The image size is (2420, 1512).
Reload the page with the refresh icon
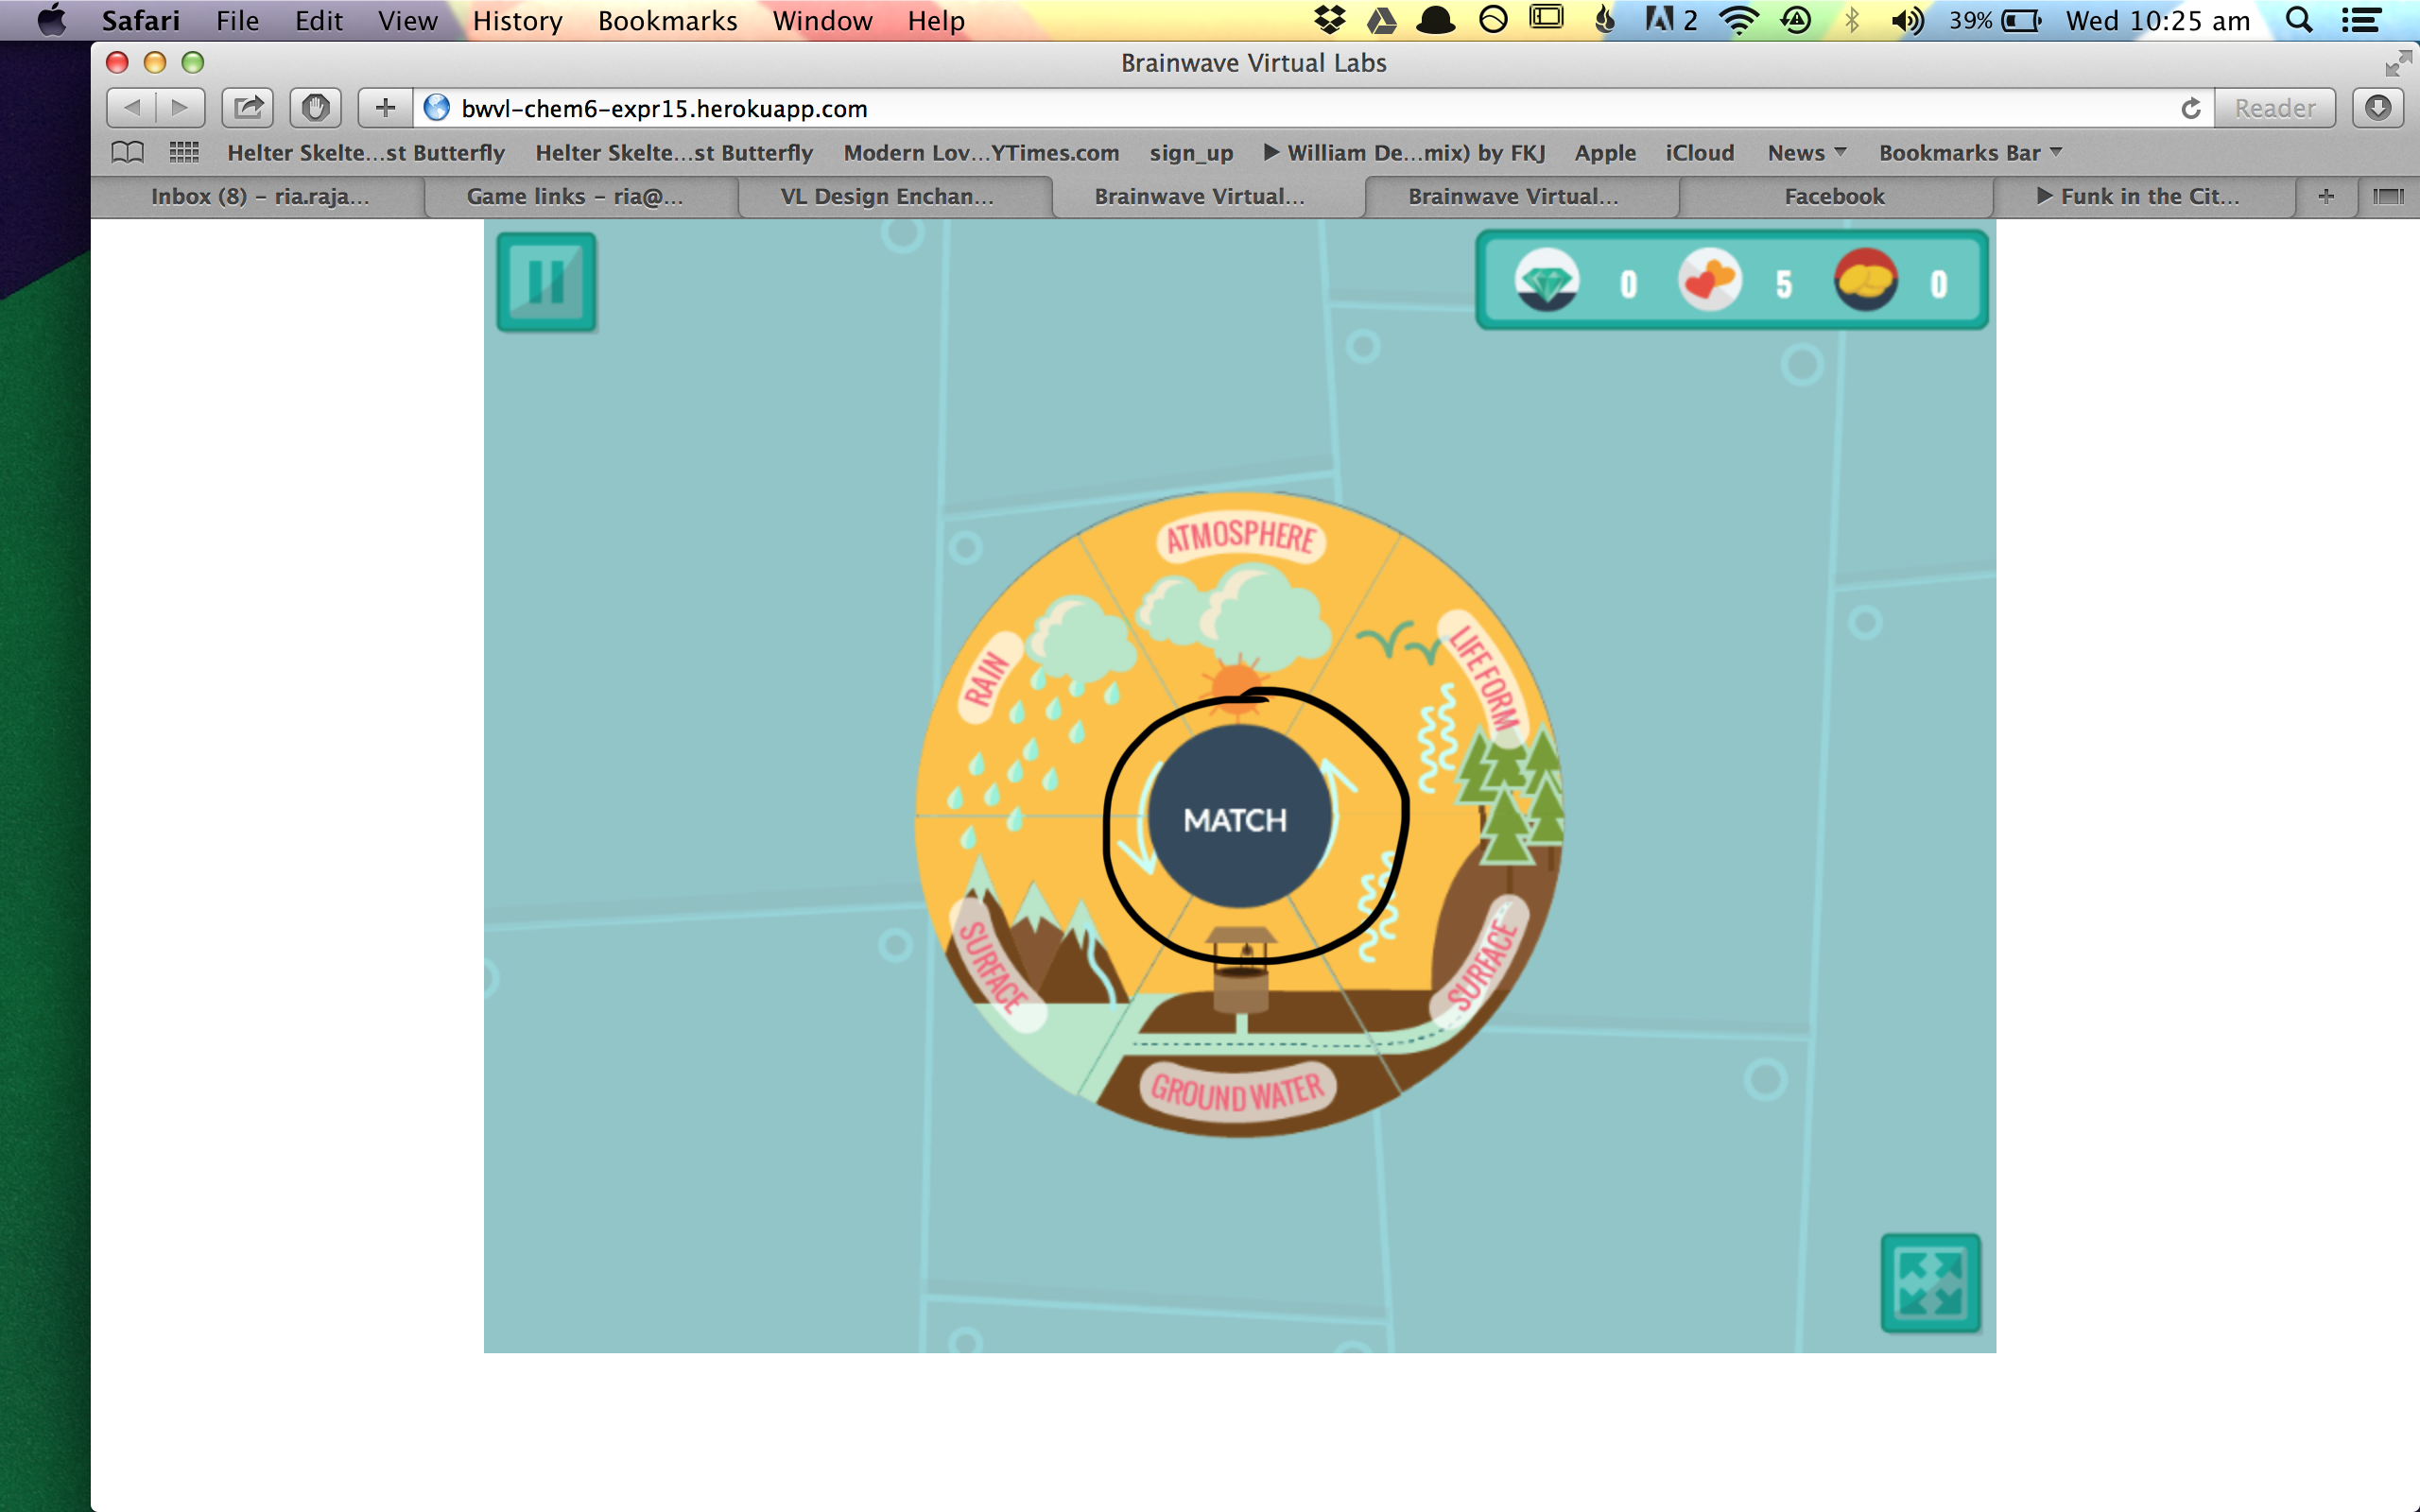click(2190, 108)
